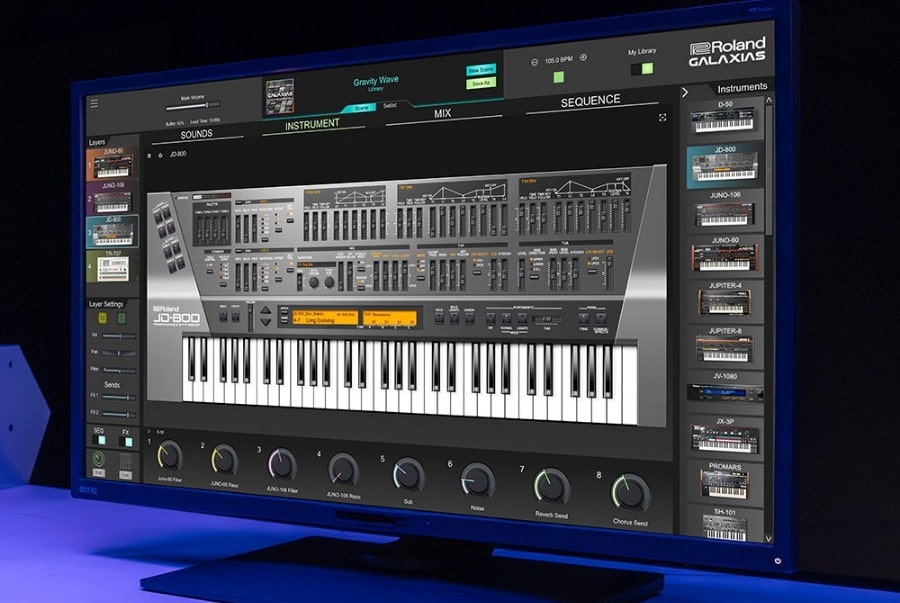This screenshot has height=603, width=900.
Task: Switch to the Scene tab
Action: pyautogui.click(x=361, y=108)
